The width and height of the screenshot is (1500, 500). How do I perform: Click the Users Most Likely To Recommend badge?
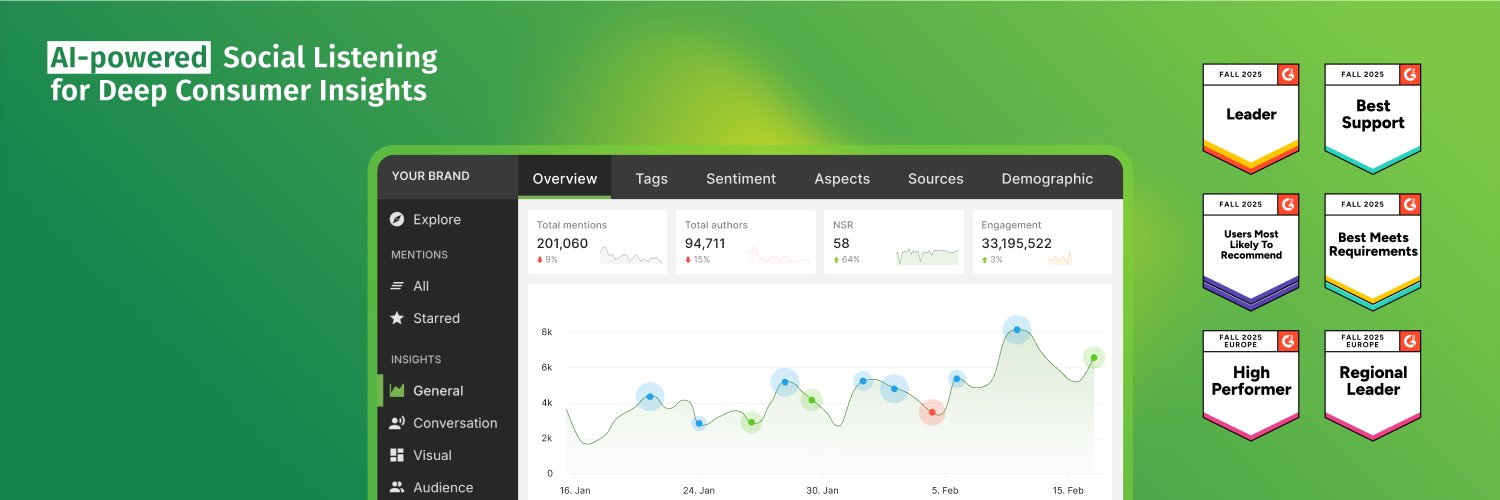[x=1251, y=252]
